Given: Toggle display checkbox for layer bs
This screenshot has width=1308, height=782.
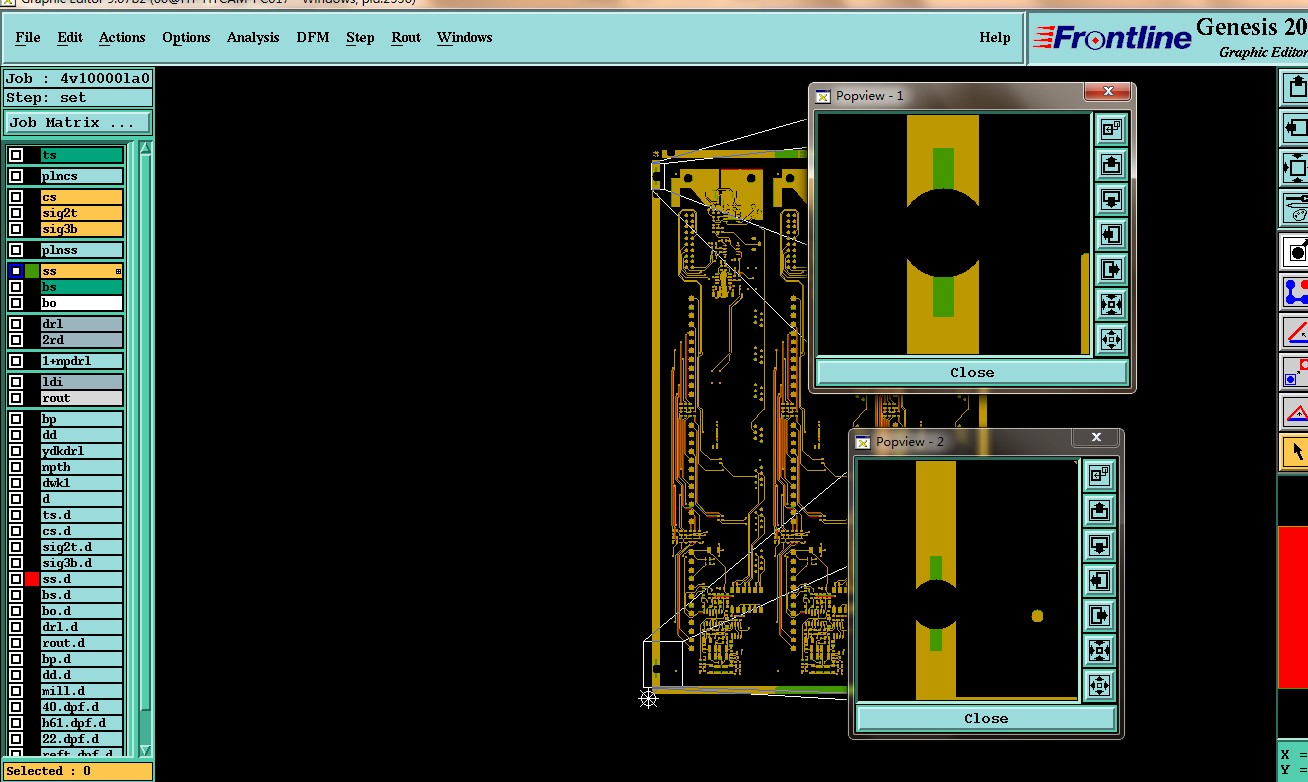Looking at the screenshot, I should coord(16,287).
